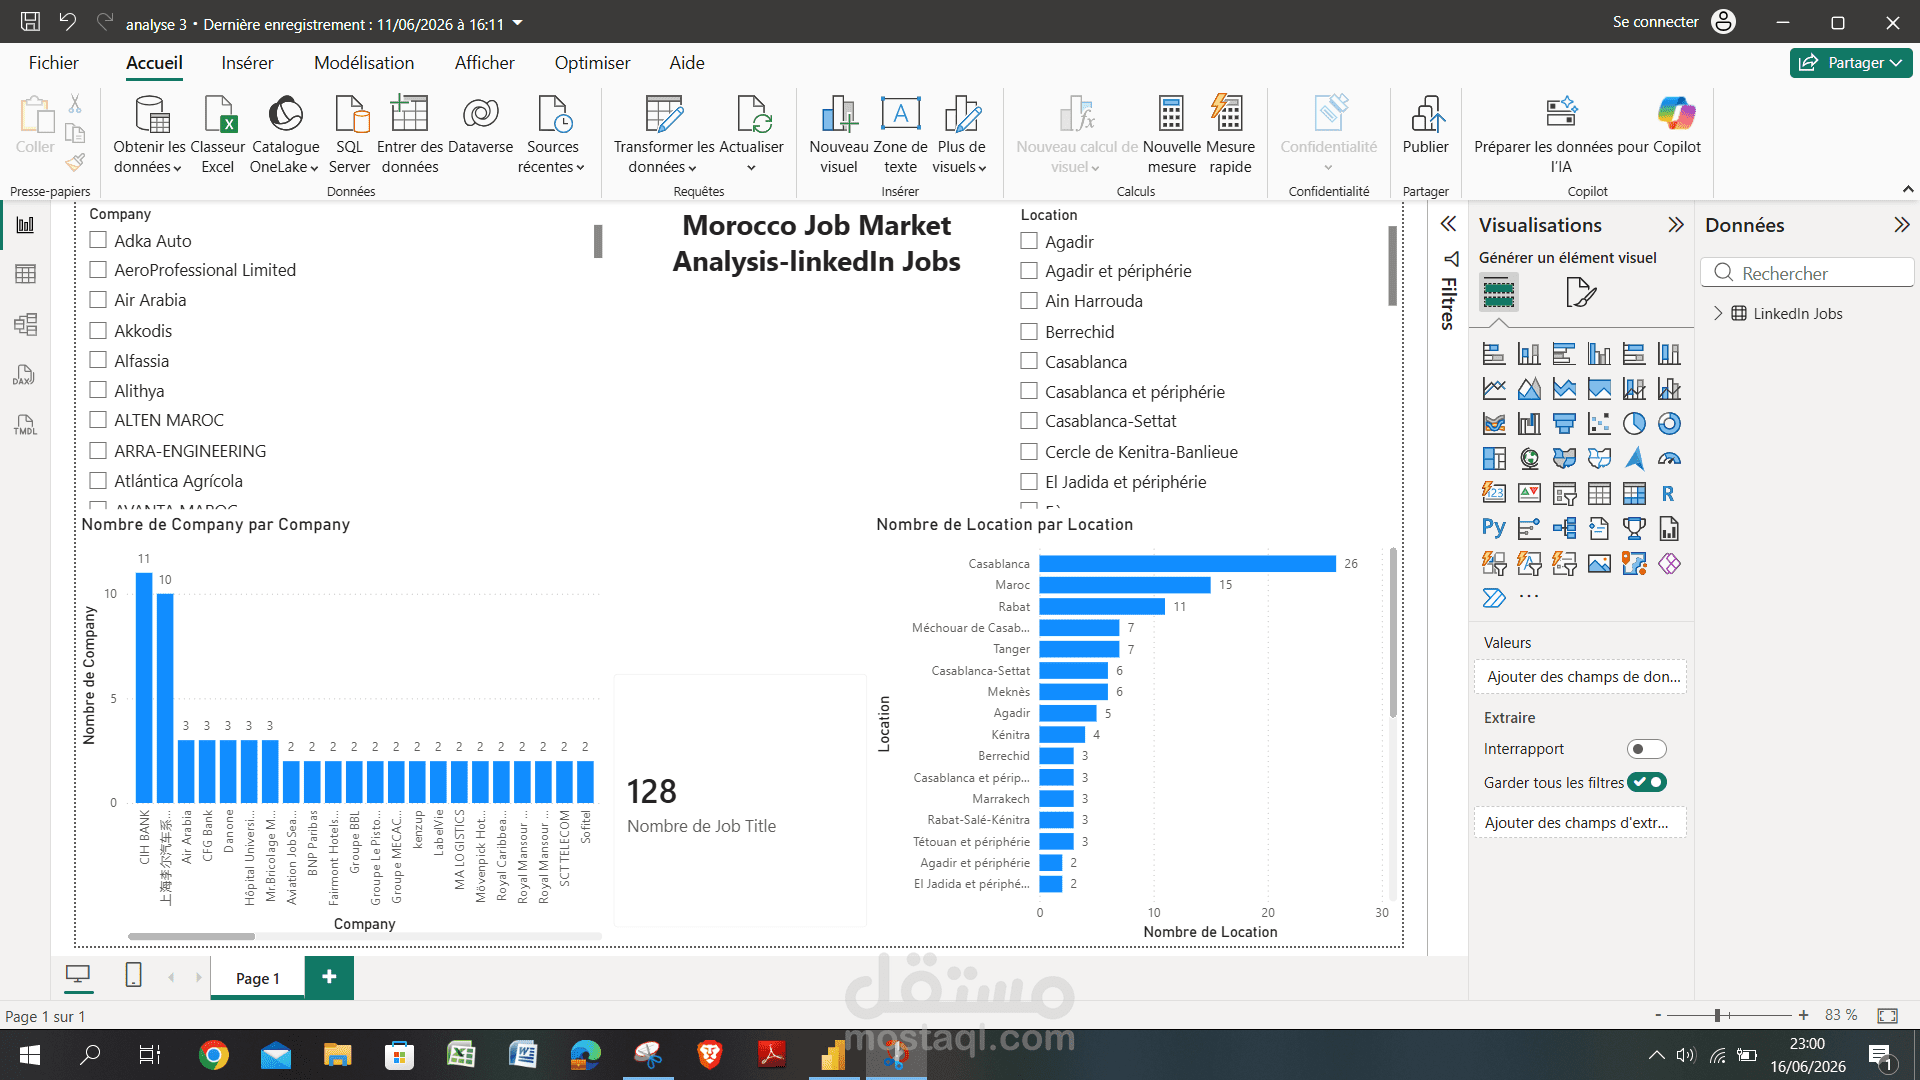The image size is (1920, 1080).
Task: Create a Nouvelle mesure
Action: pos(1171,135)
